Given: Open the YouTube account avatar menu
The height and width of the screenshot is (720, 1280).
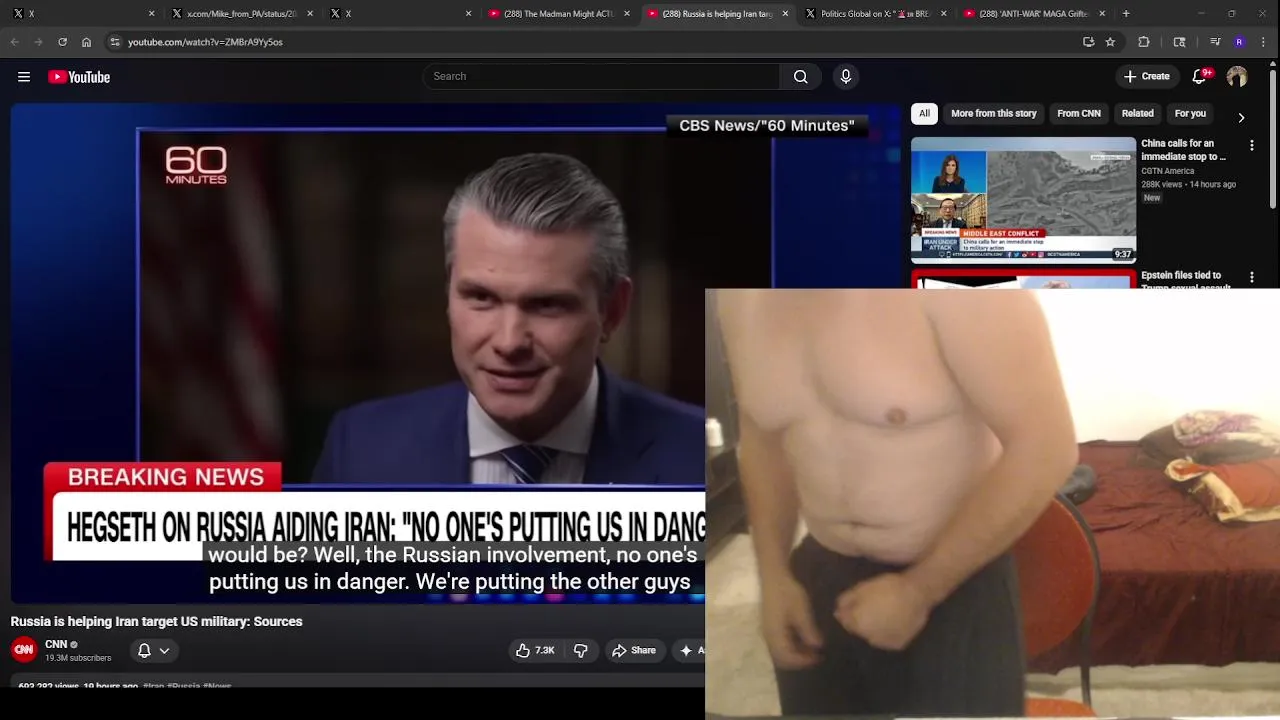Looking at the screenshot, I should (x=1237, y=76).
